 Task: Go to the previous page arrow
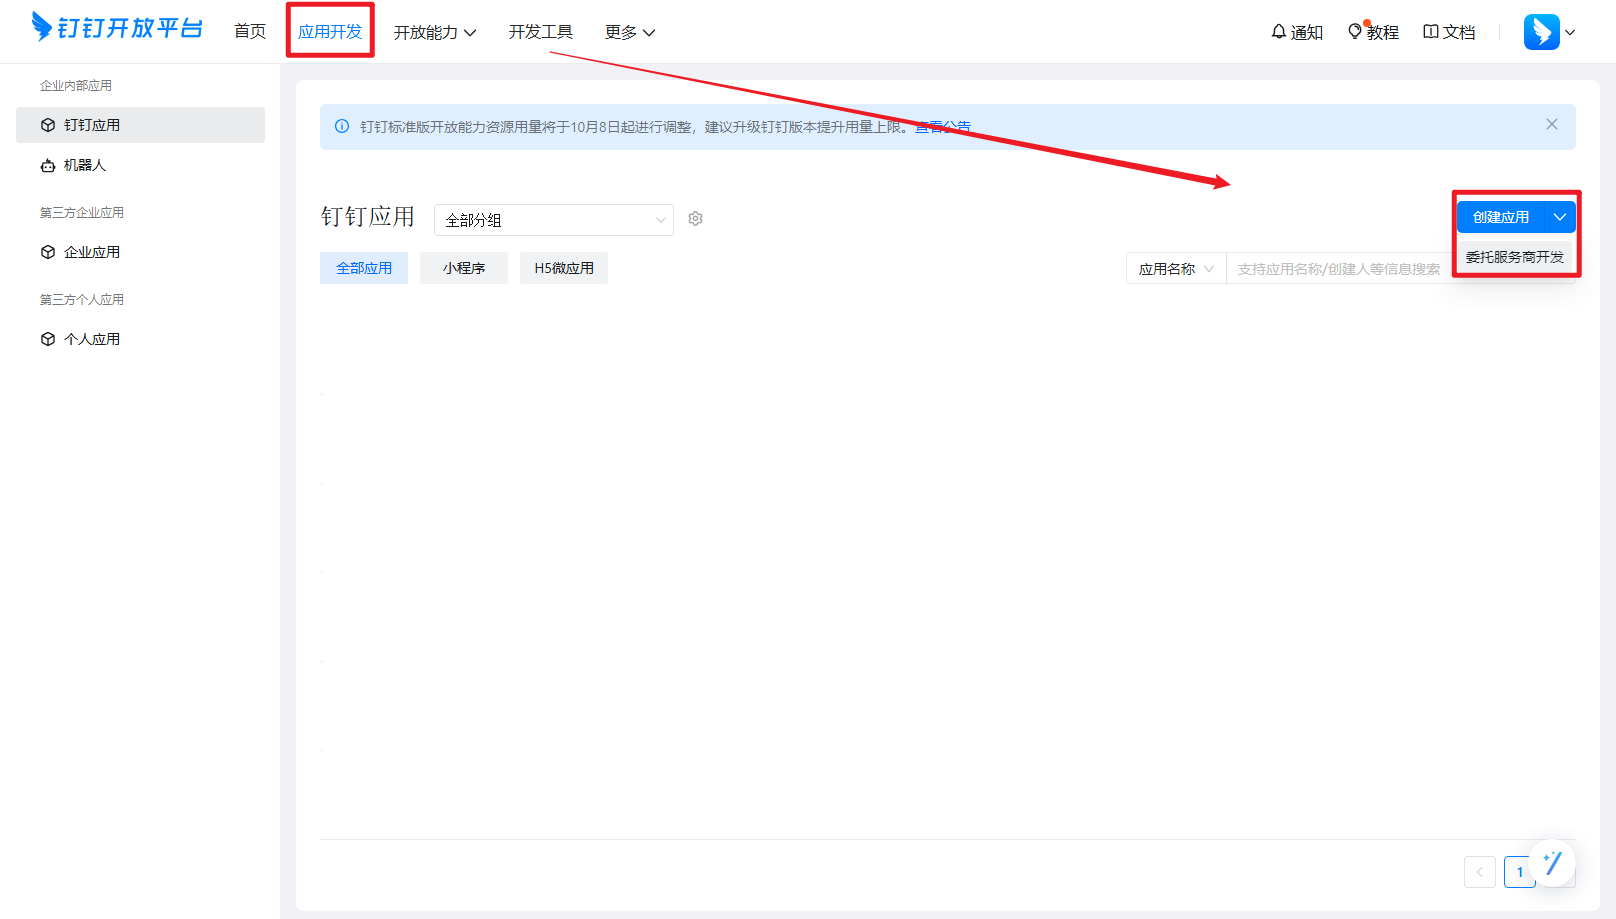coord(1480,872)
